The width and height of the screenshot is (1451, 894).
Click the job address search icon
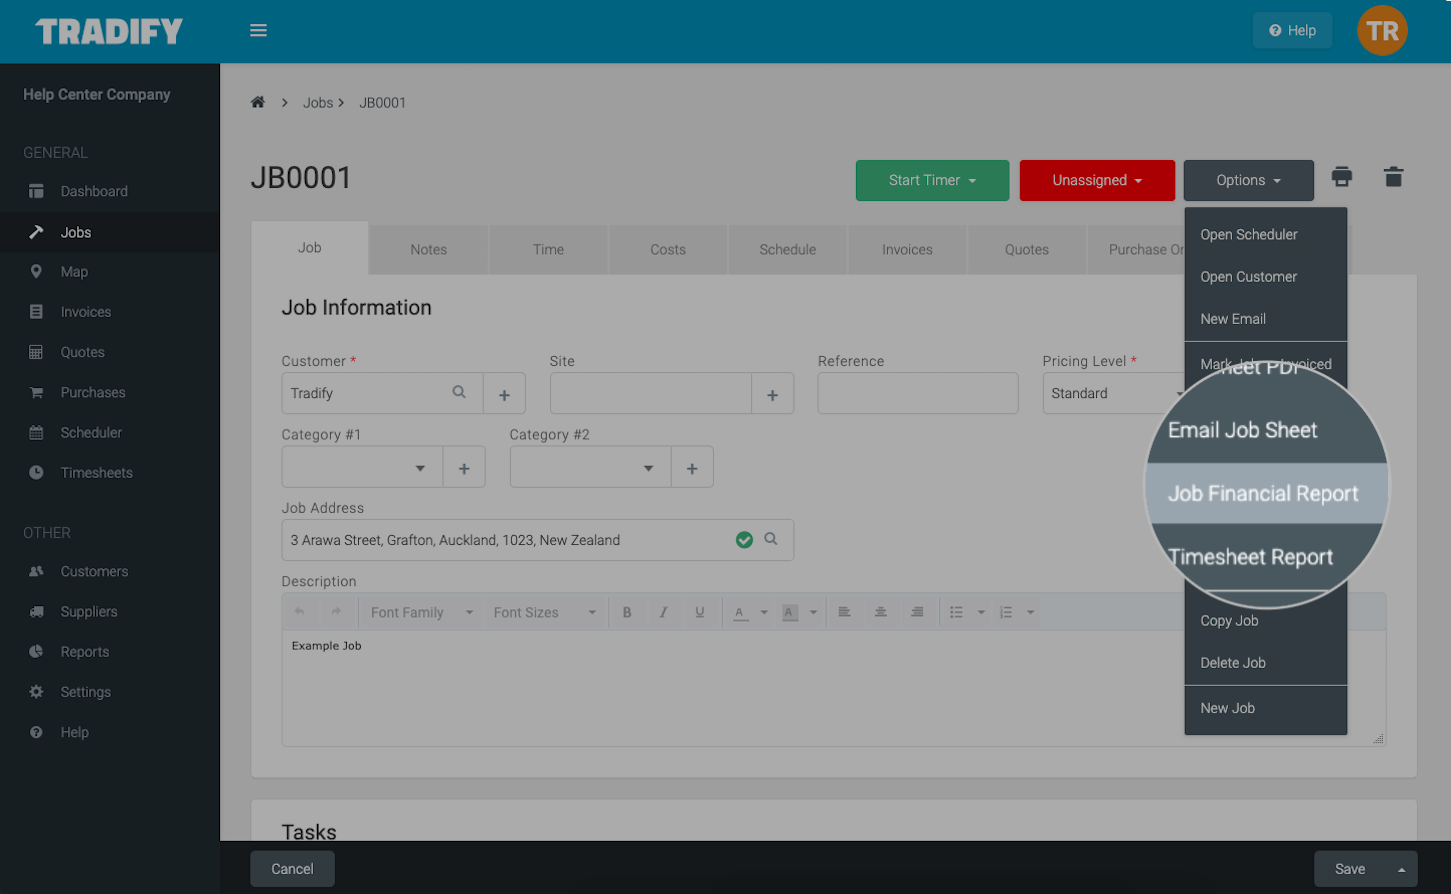[771, 539]
